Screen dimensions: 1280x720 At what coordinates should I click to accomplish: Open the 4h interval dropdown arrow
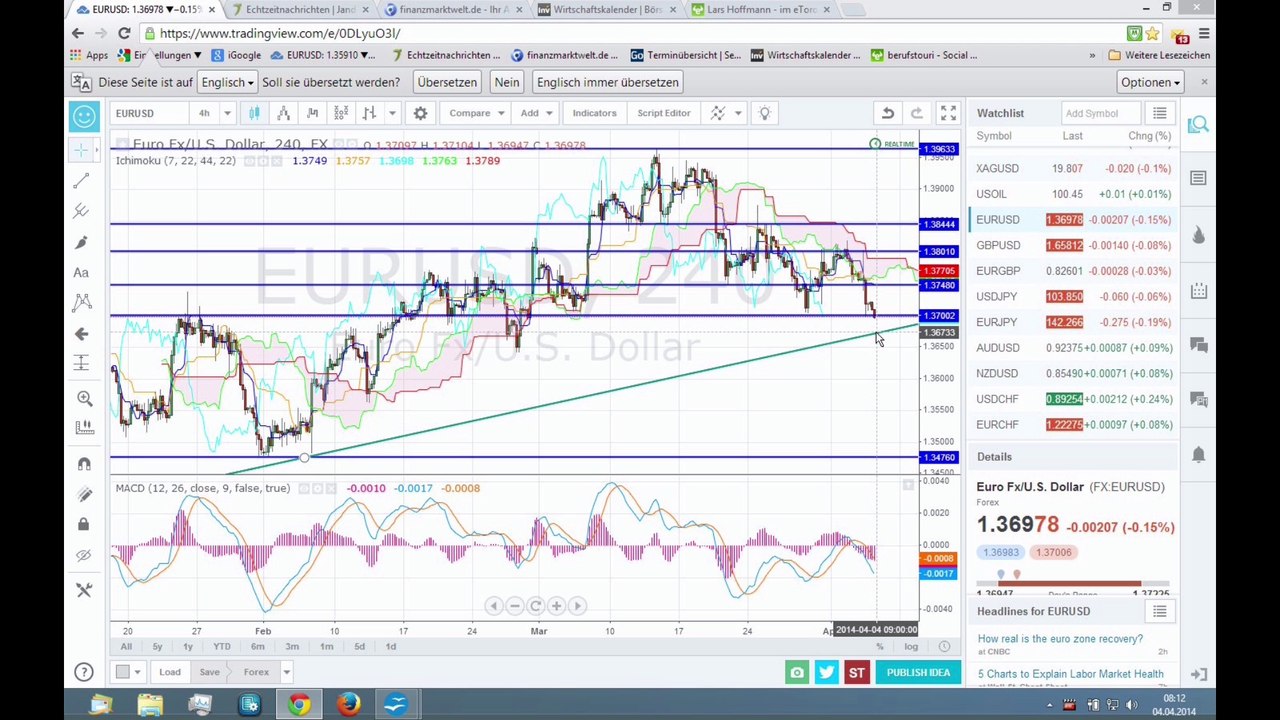(x=227, y=113)
